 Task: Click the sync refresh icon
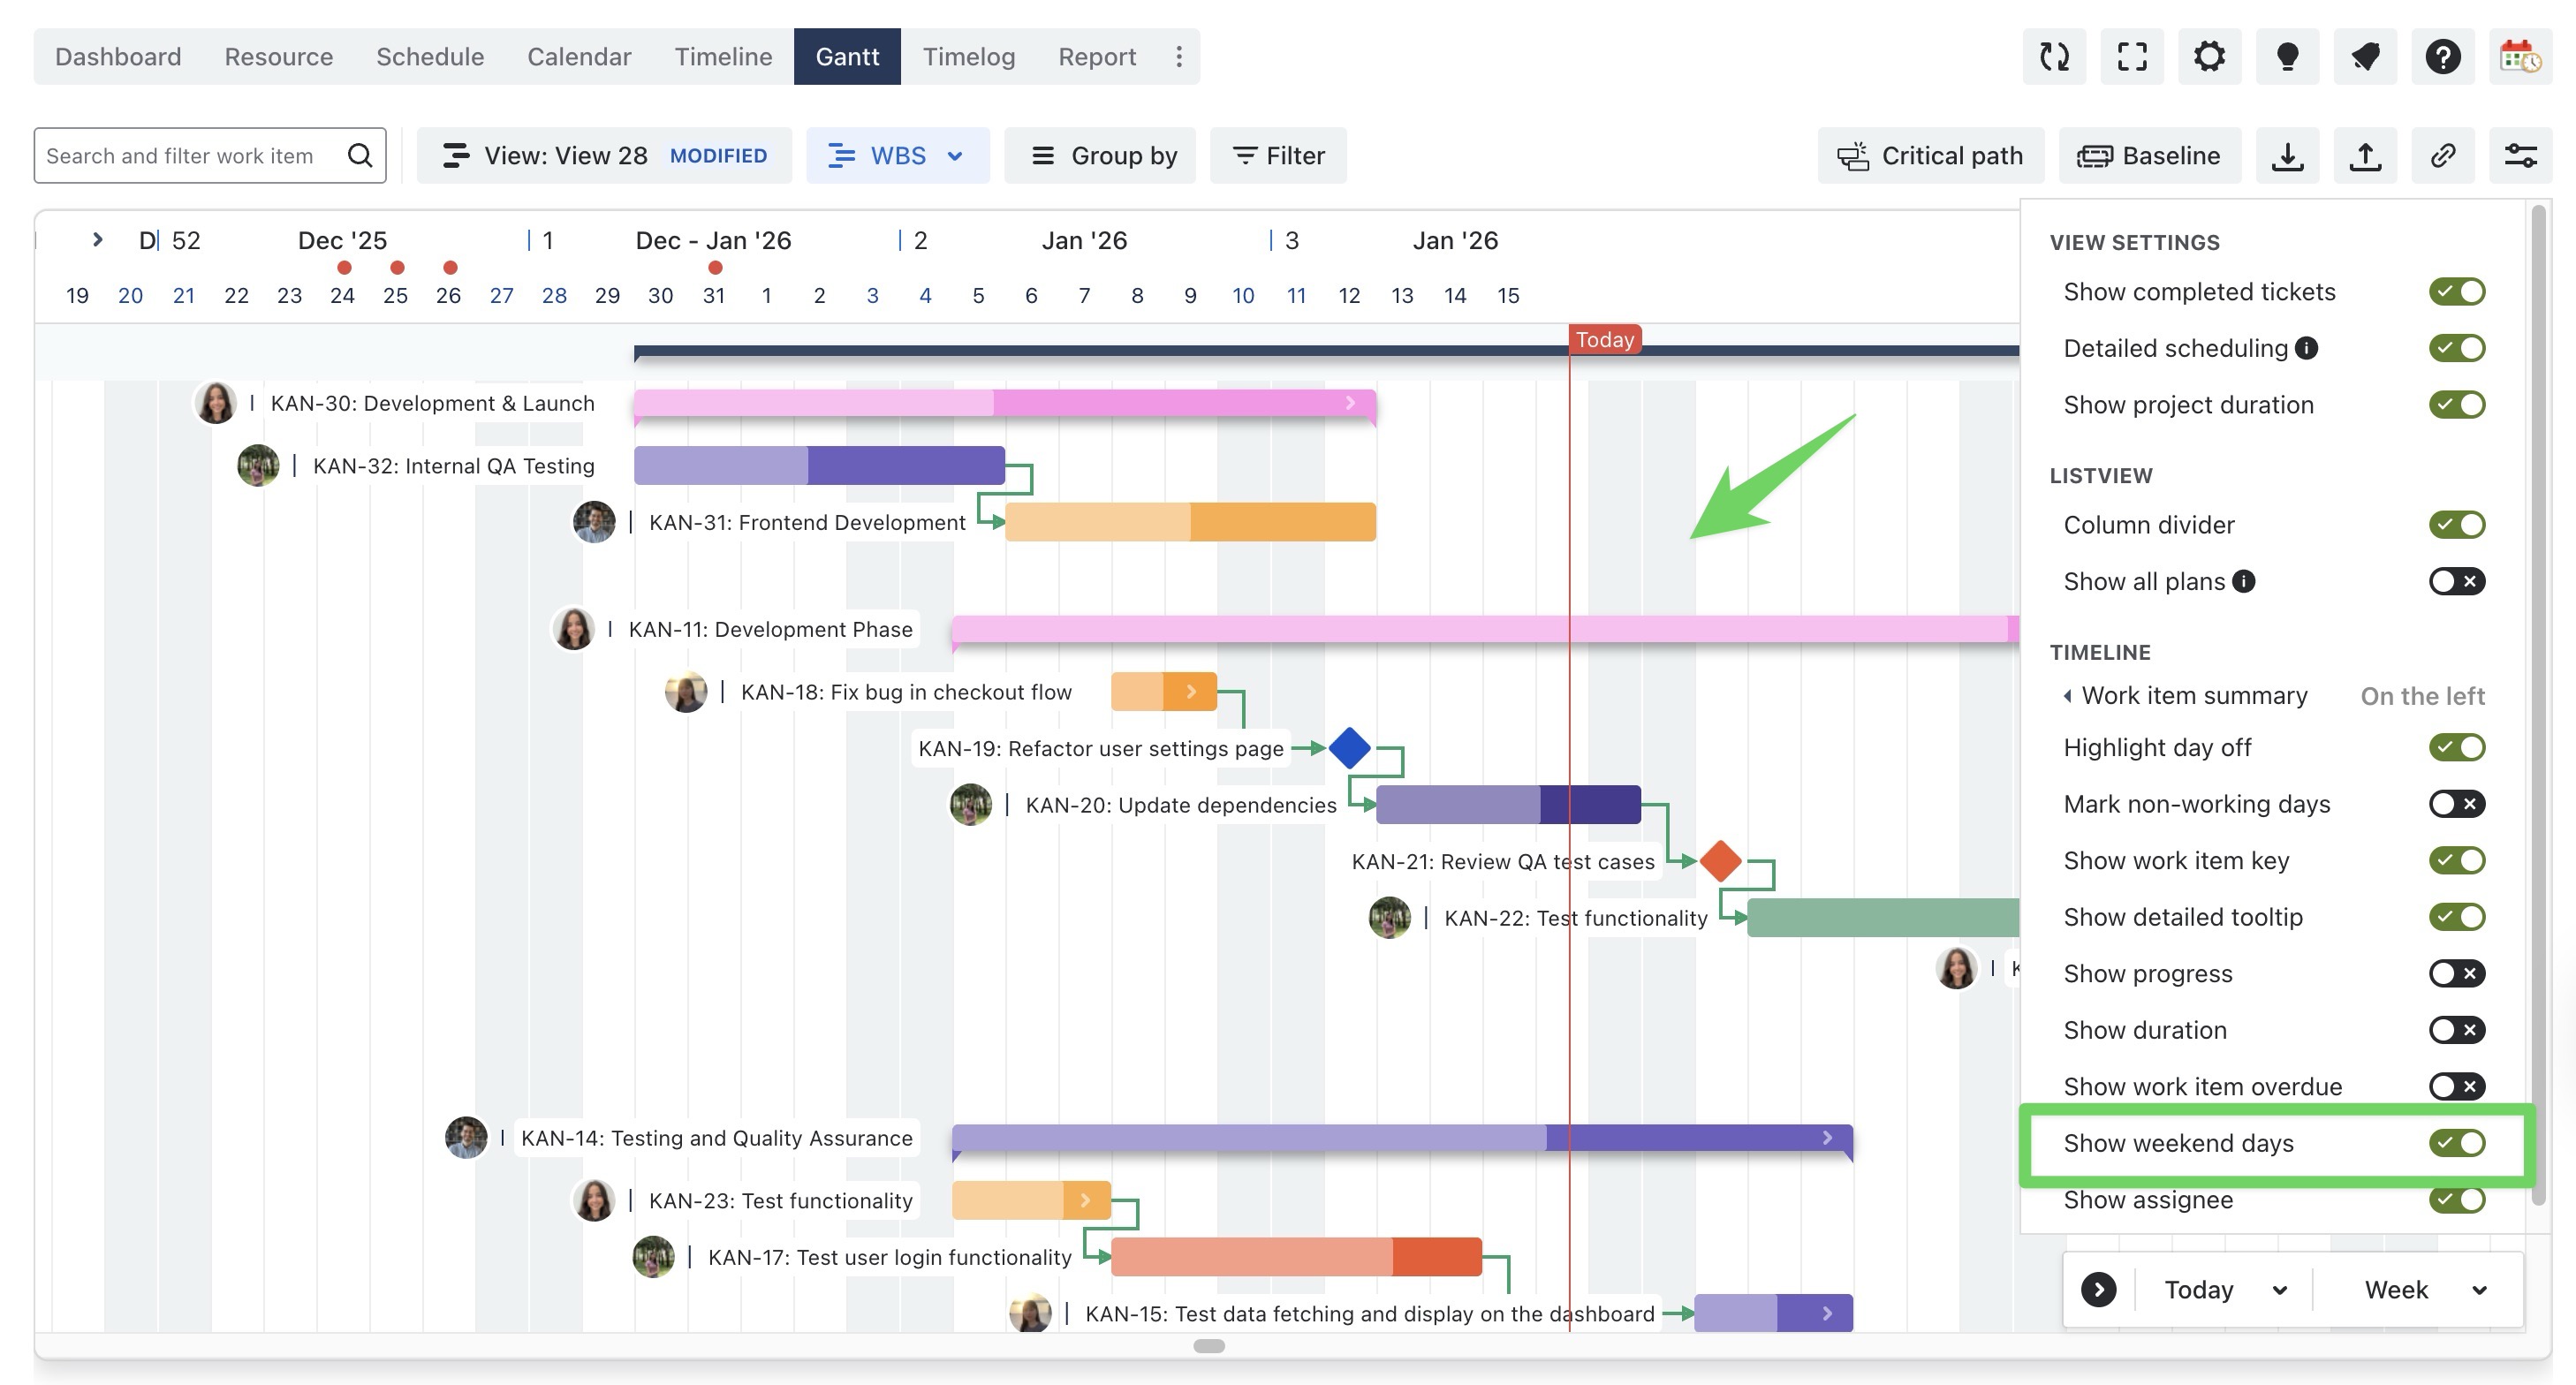coord(2054,57)
